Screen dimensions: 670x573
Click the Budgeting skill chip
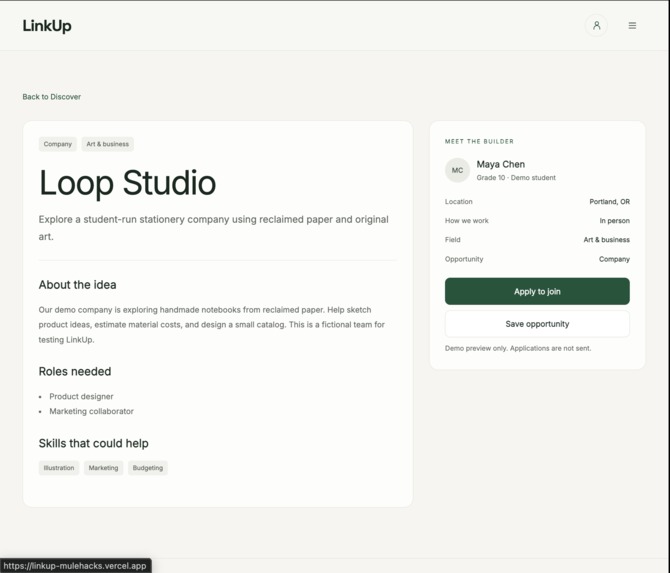coord(148,468)
